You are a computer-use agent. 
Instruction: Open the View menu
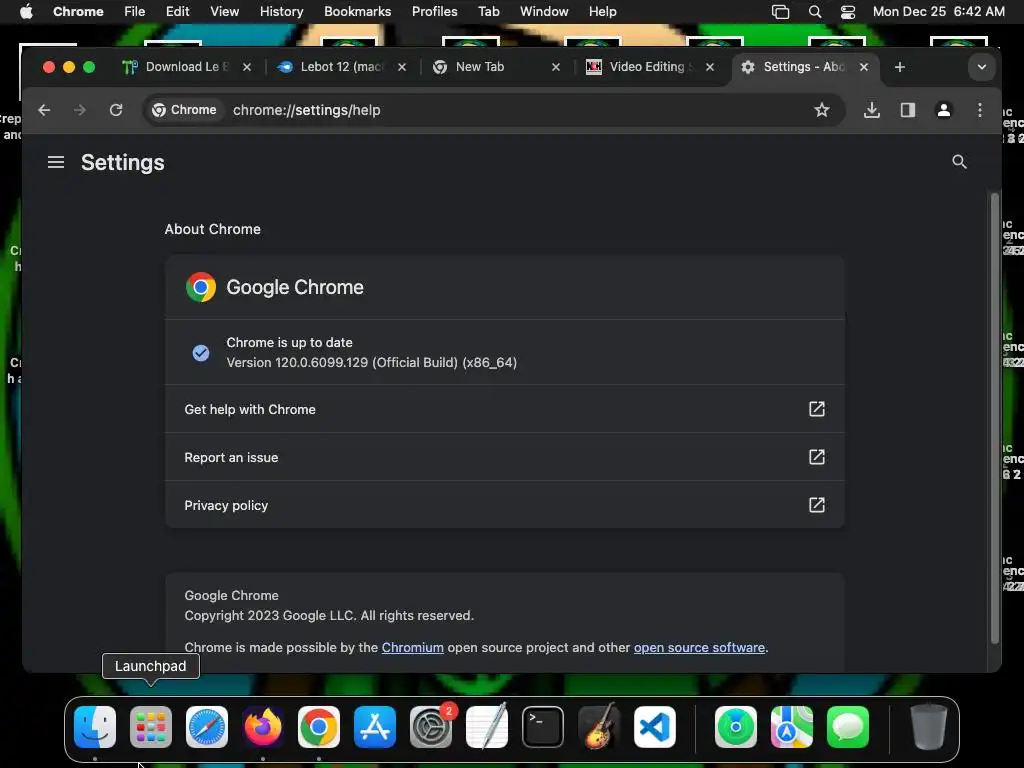[x=224, y=11]
